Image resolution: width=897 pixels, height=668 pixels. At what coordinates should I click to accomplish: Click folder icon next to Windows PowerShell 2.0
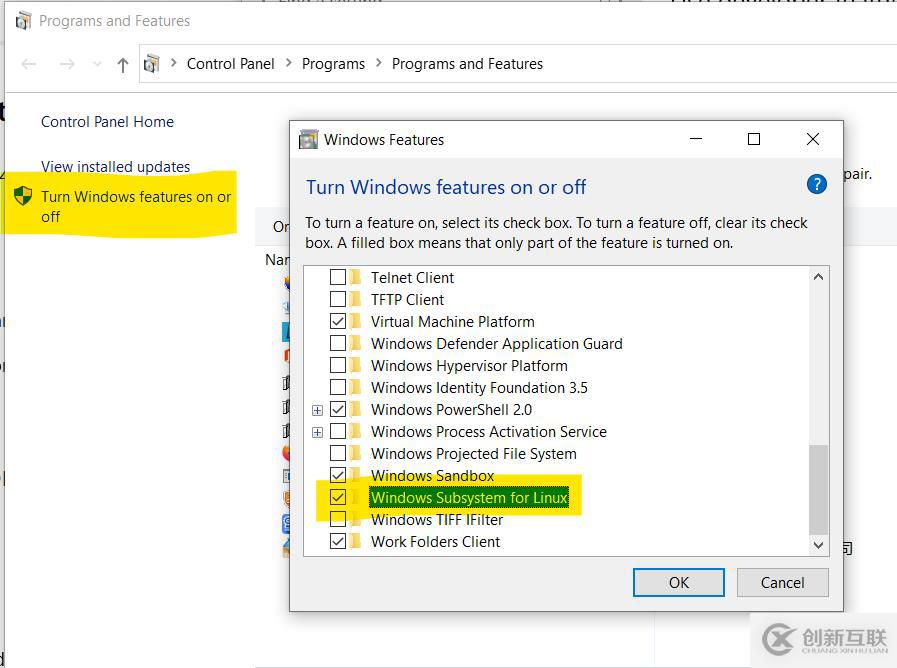tap(355, 409)
